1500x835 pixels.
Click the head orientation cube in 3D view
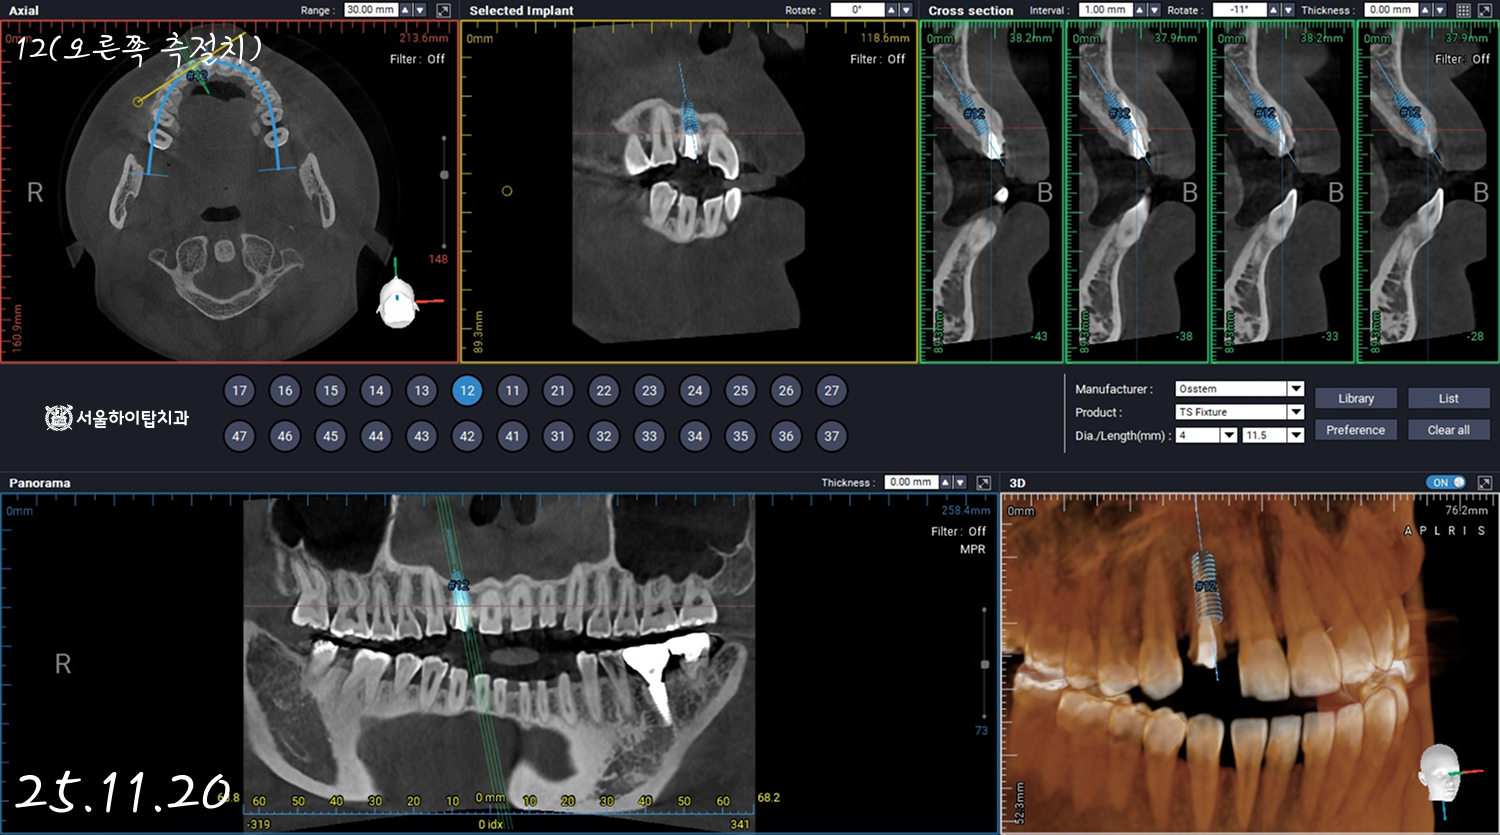pyautogui.click(x=1440, y=773)
